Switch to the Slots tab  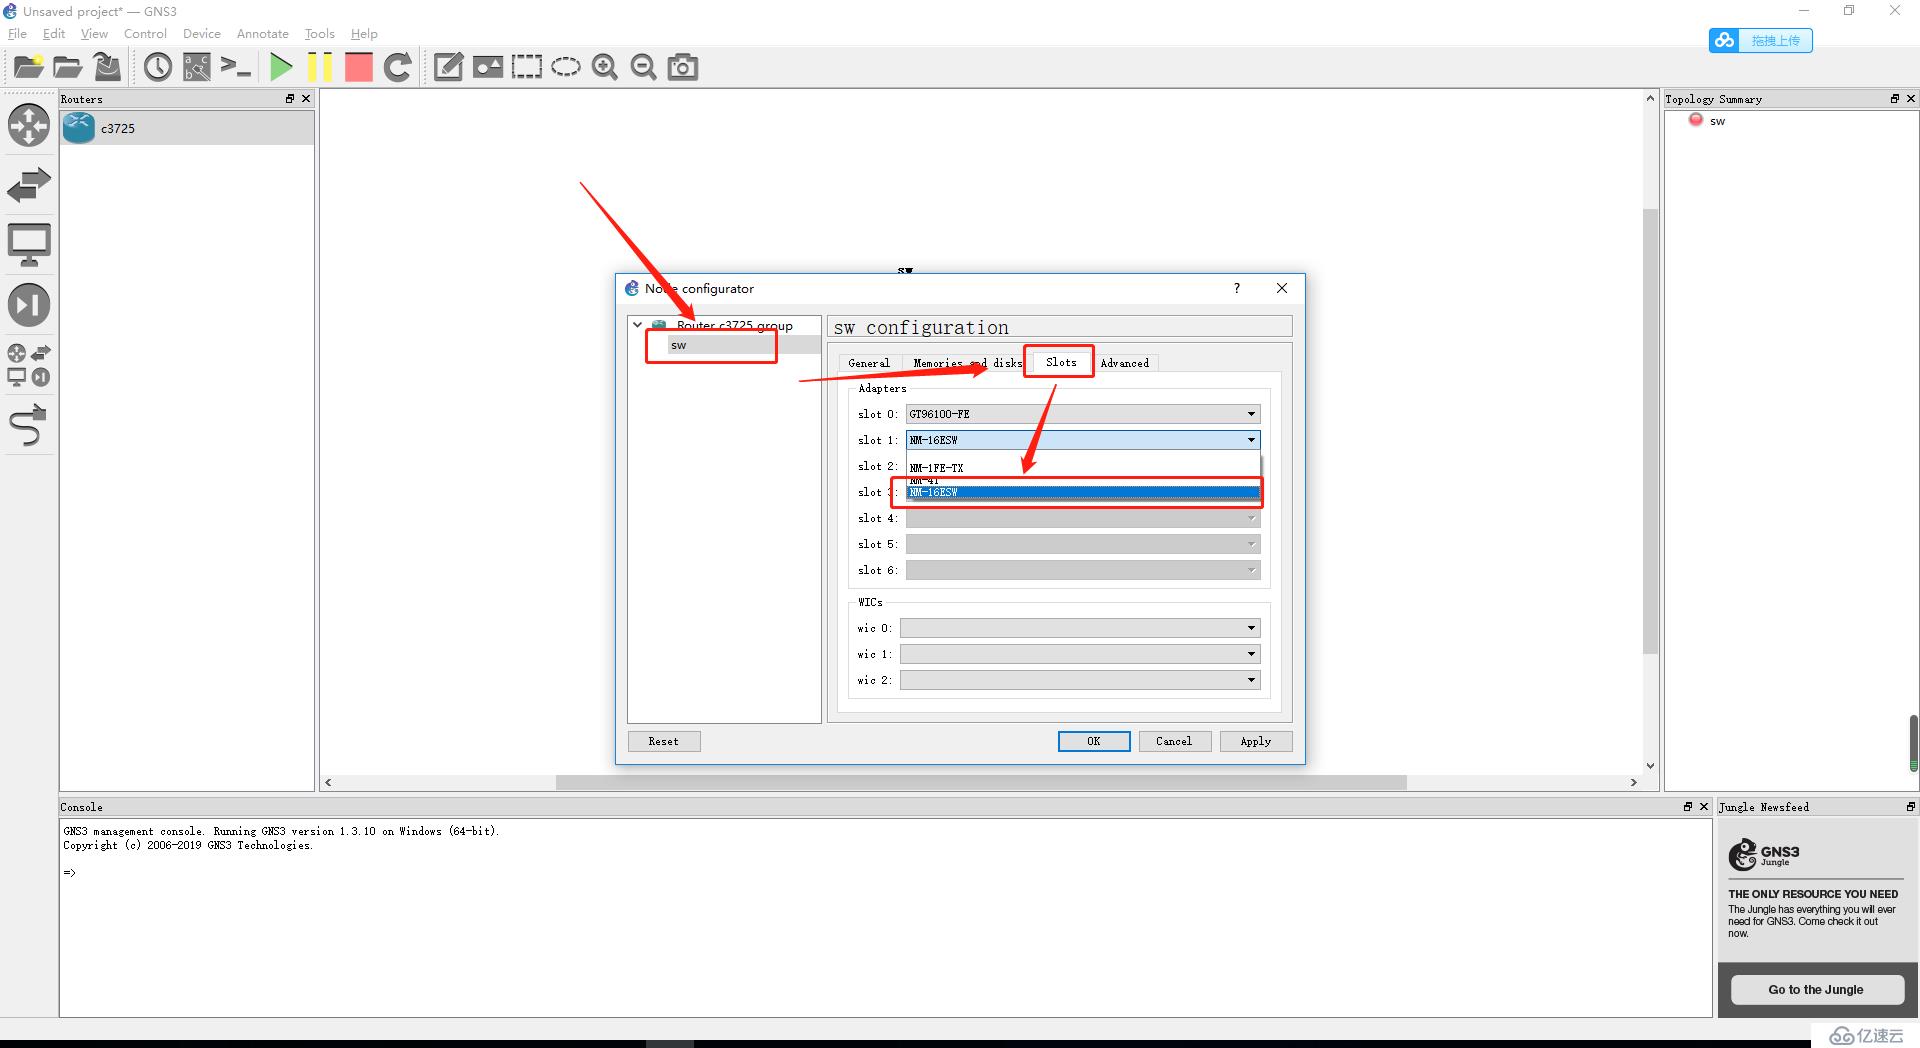[x=1061, y=362]
